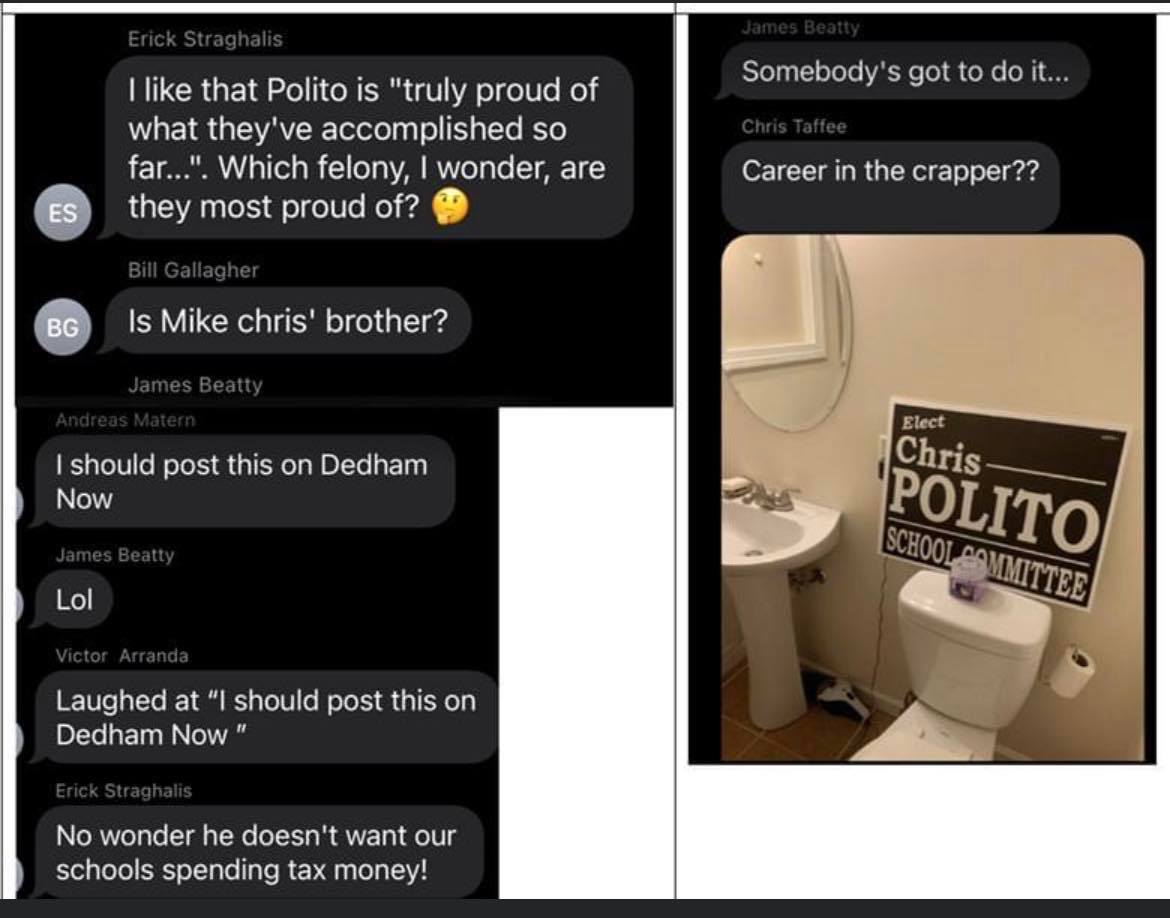
Task: Open Chris Taffee's sender name
Action: pos(794,127)
